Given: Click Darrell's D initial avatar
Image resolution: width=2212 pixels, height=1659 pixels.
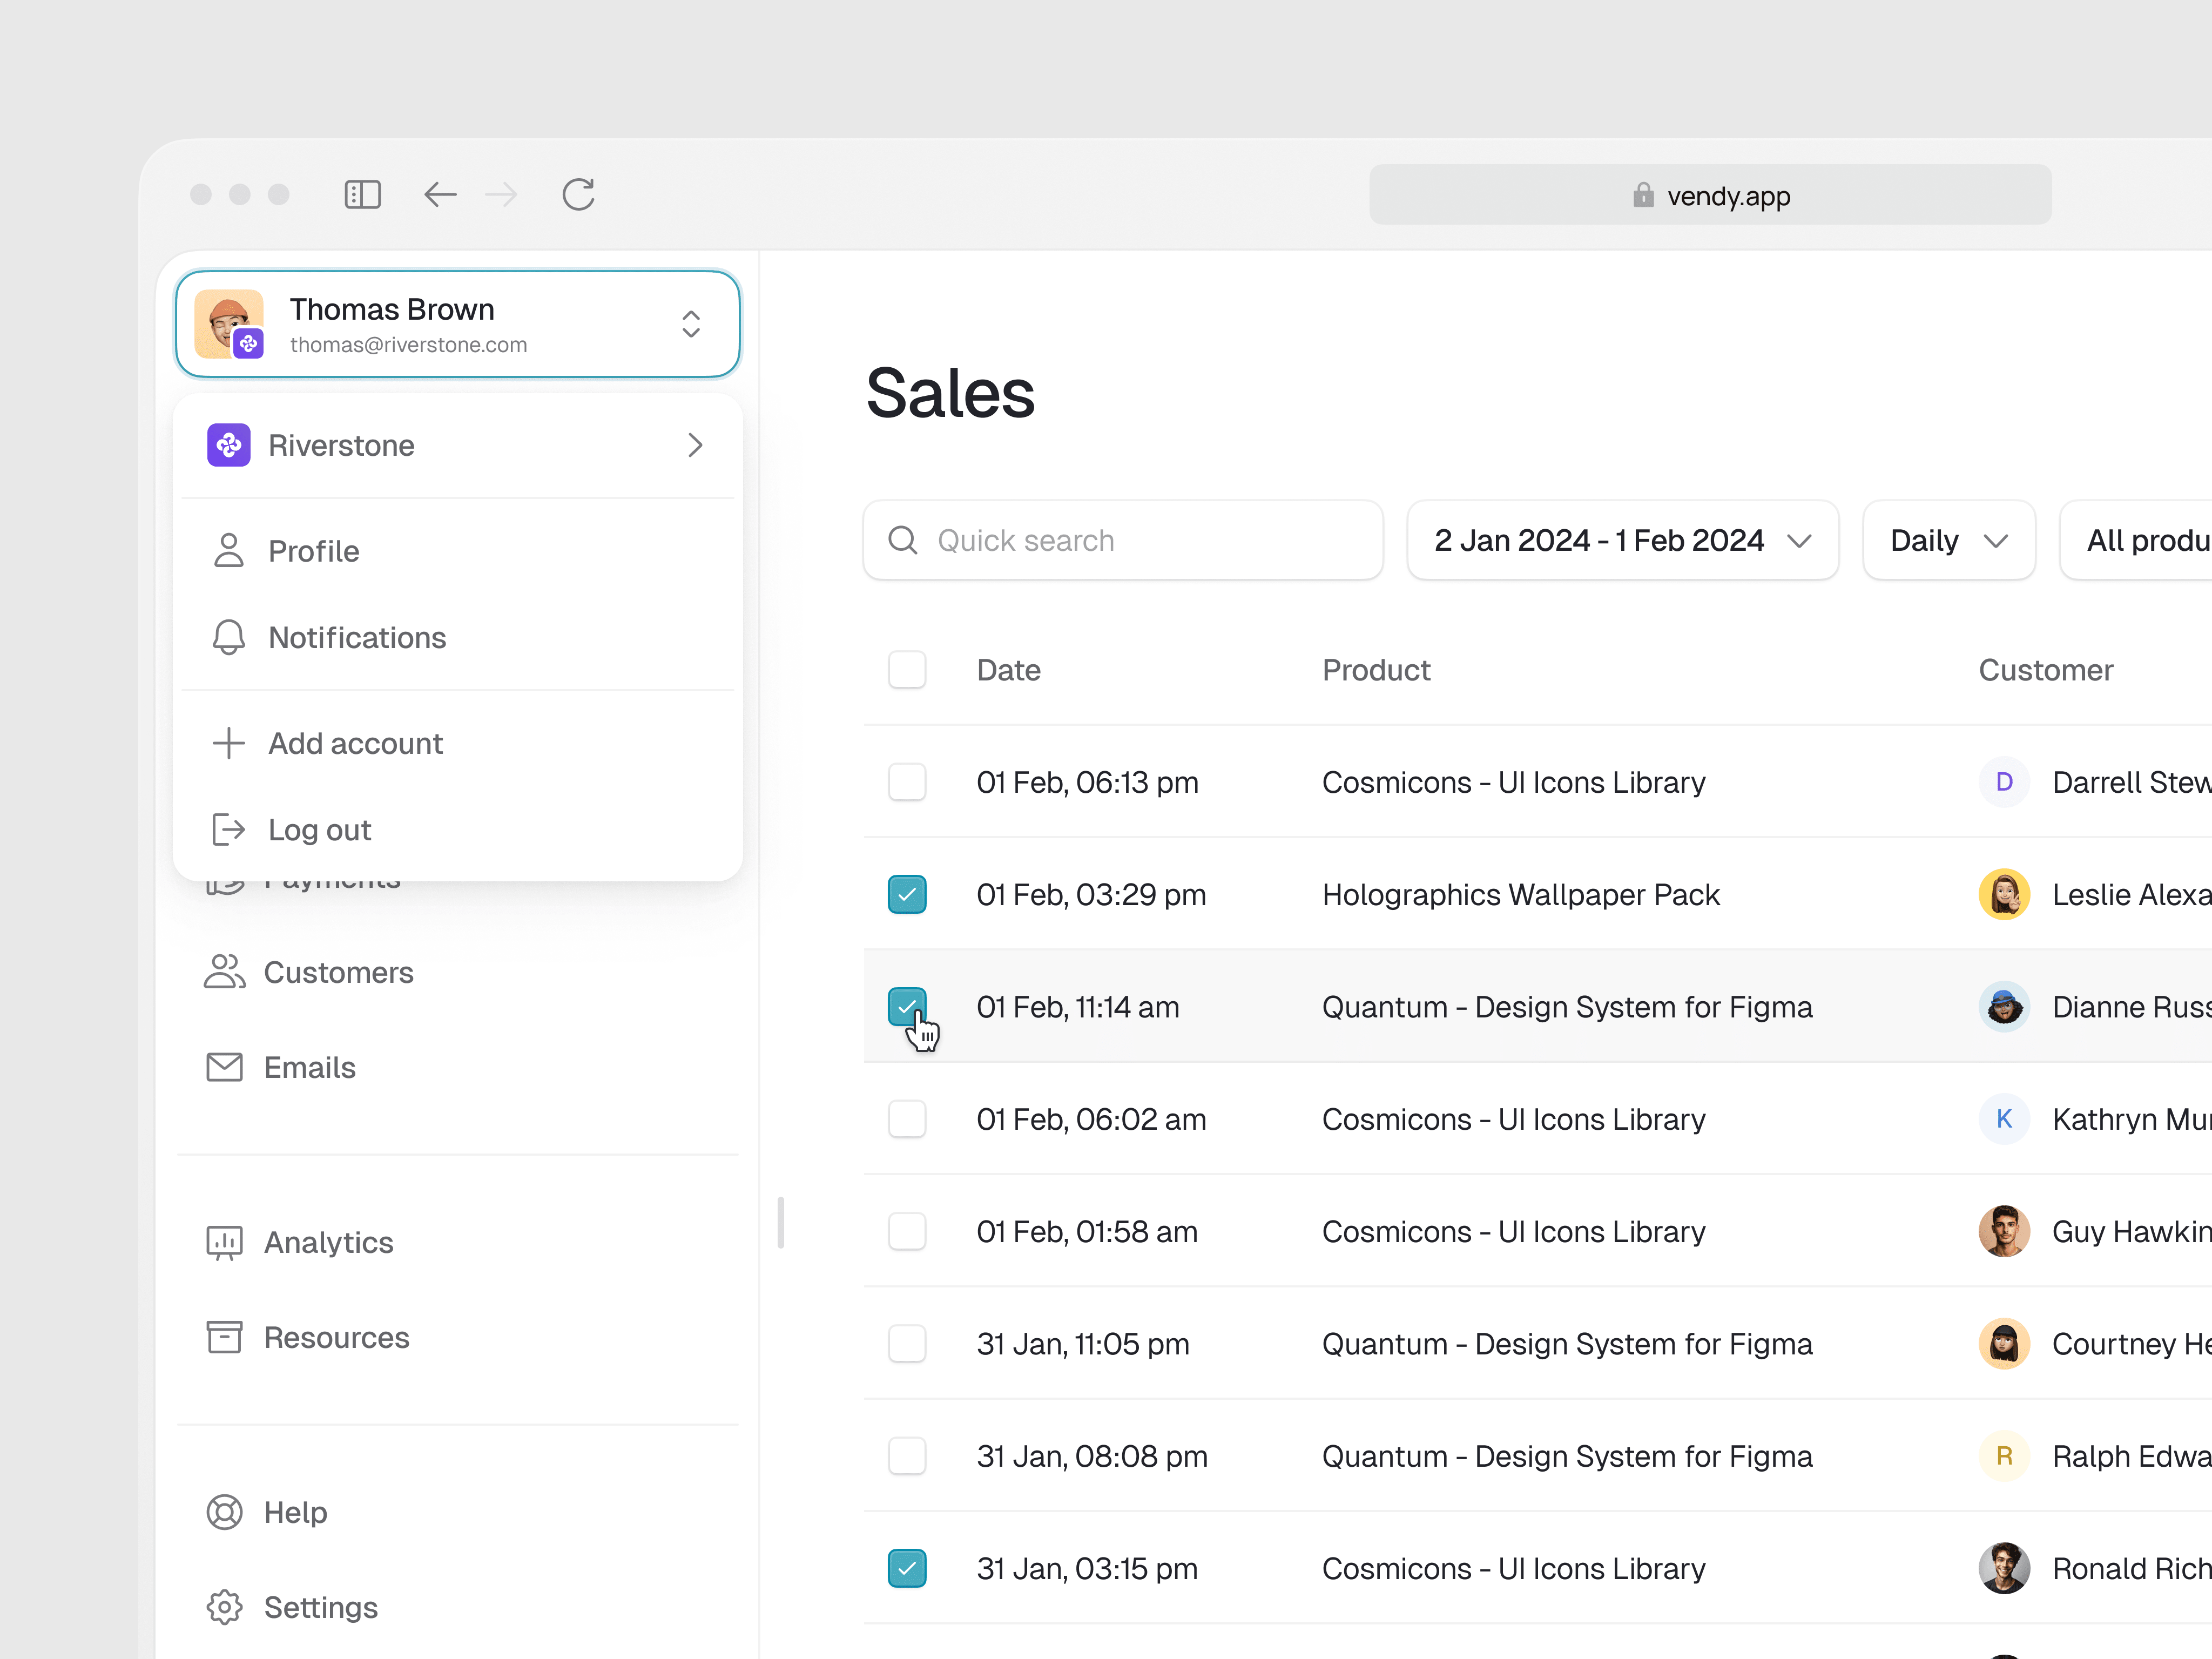Looking at the screenshot, I should [x=2004, y=782].
